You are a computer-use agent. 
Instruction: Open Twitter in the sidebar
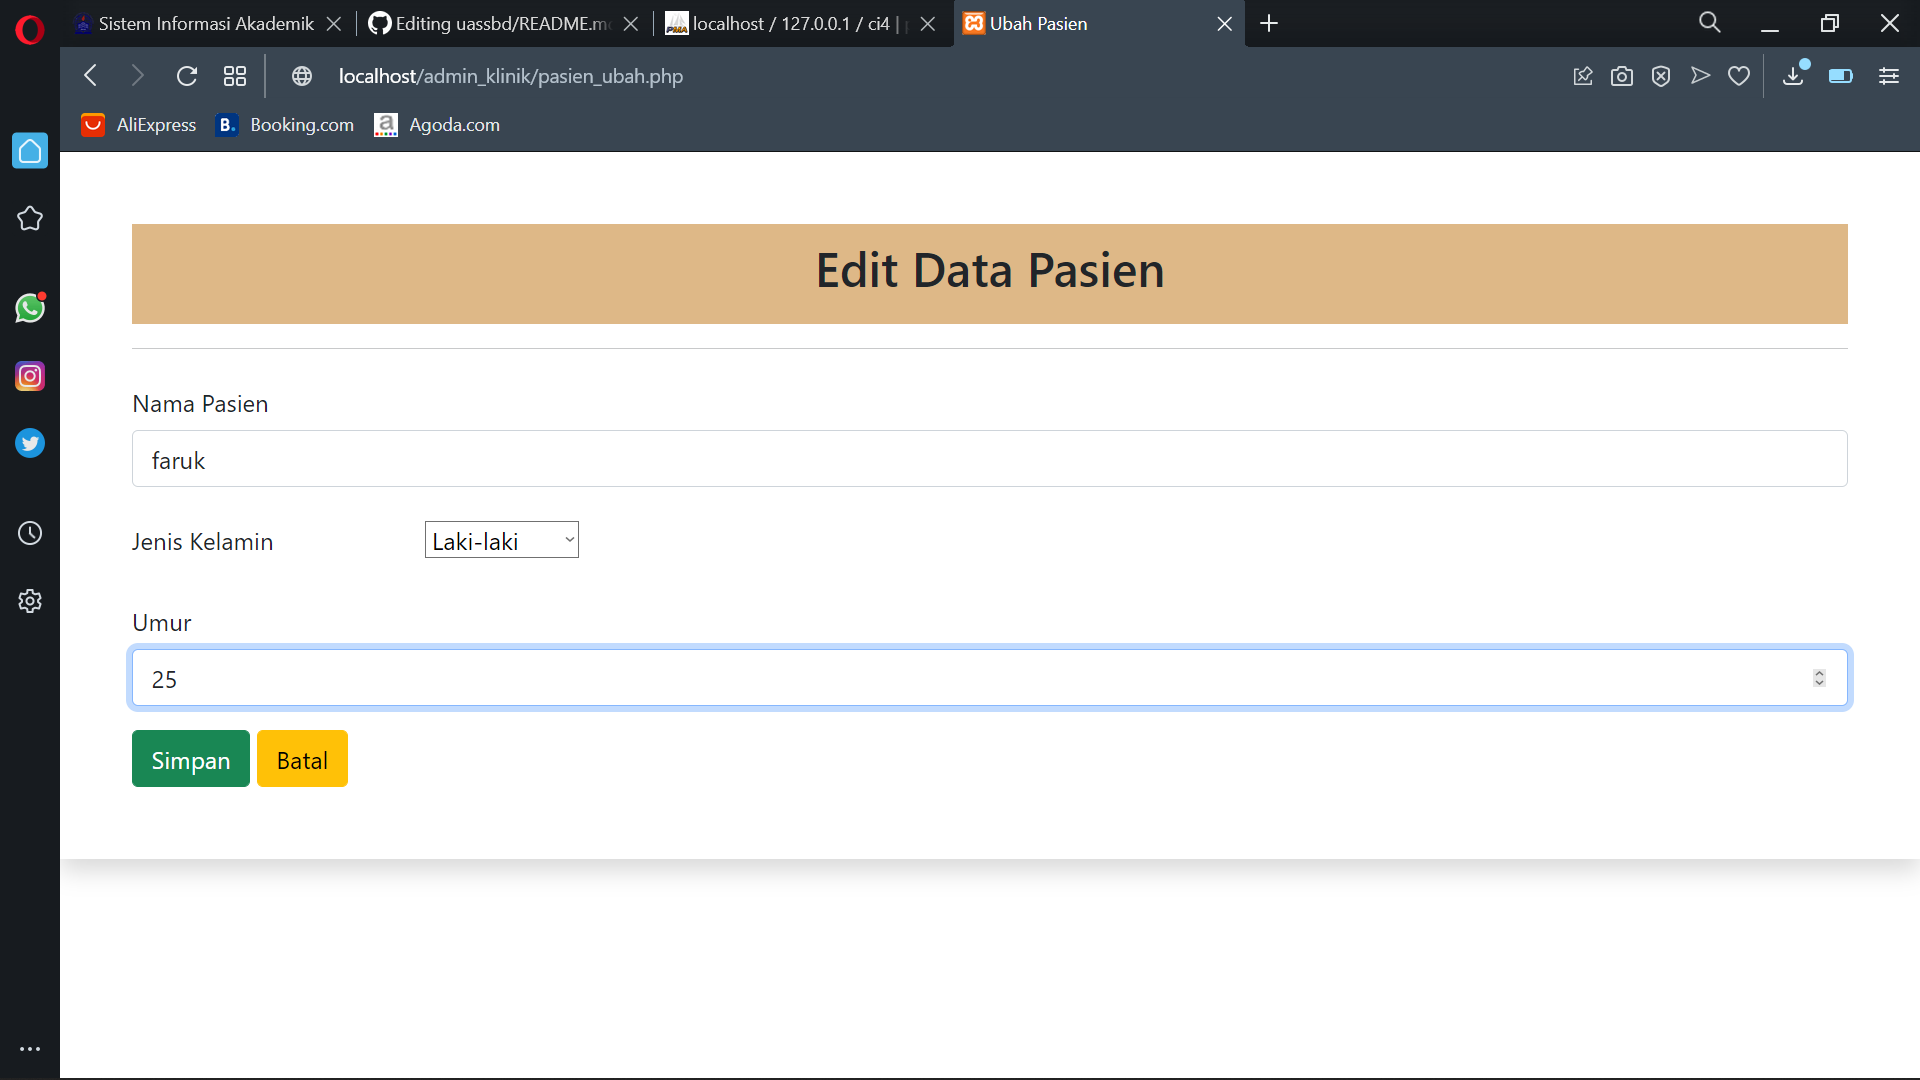pyautogui.click(x=30, y=443)
